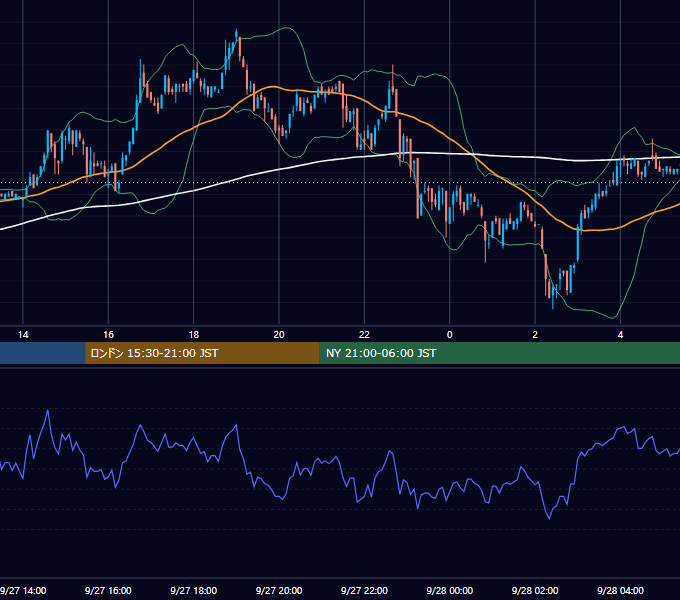
Task: Click the 16 hour label on the price chart axis
Action: tap(108, 335)
